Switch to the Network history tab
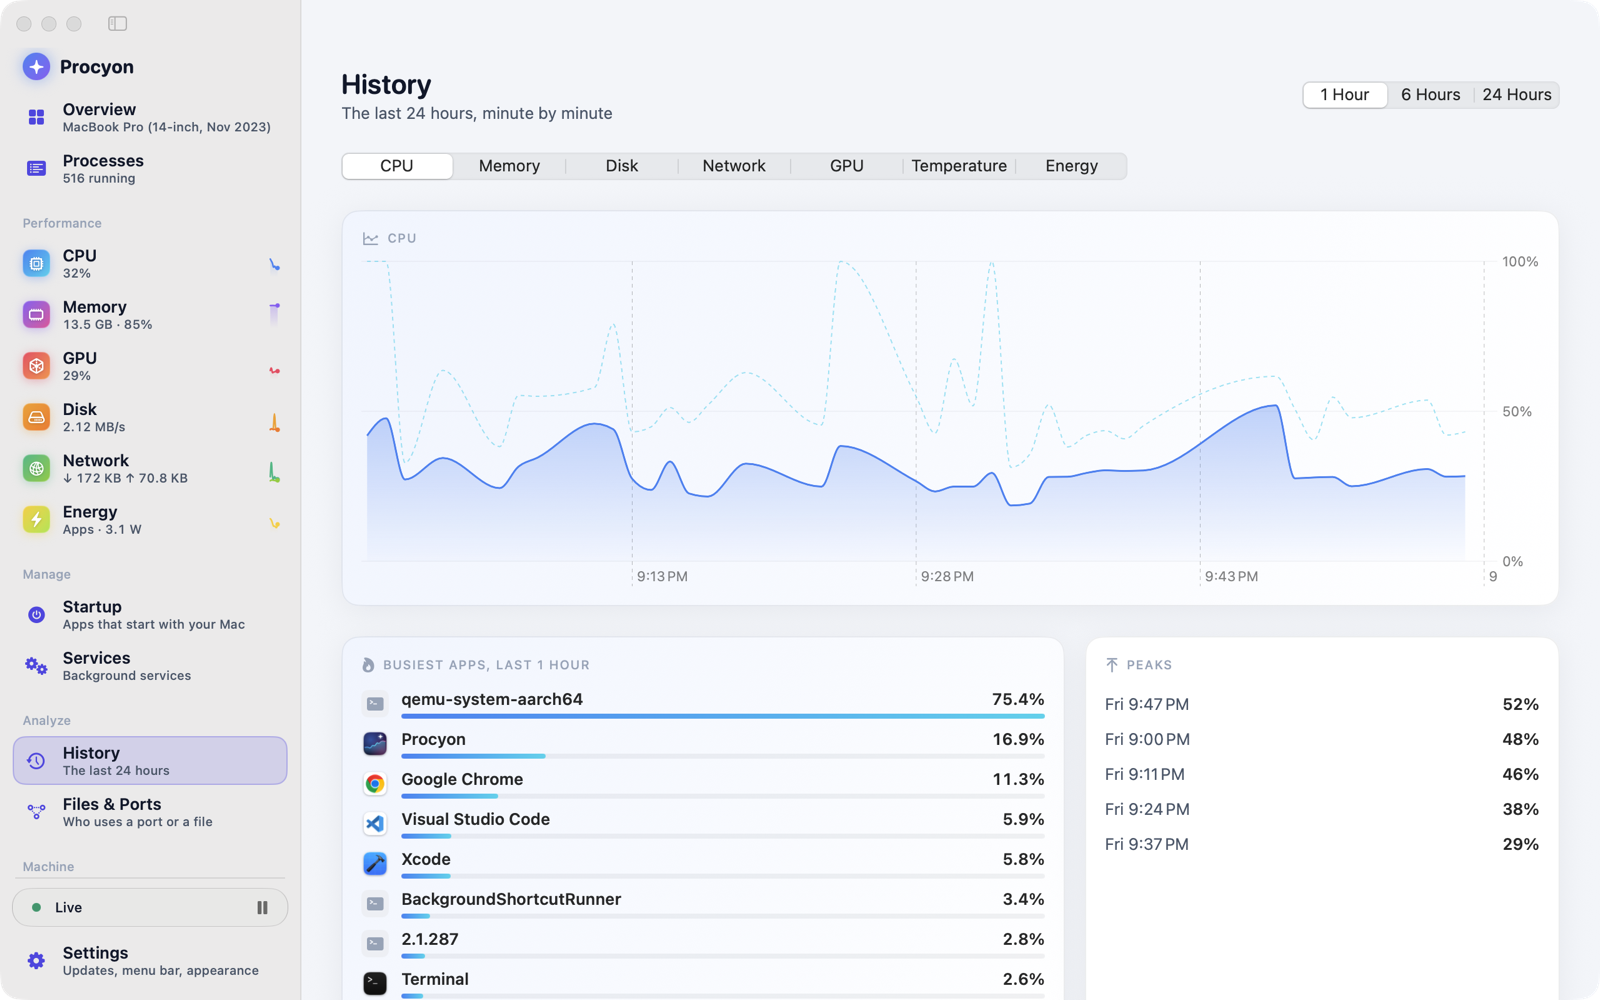Image resolution: width=1600 pixels, height=1000 pixels. point(734,166)
